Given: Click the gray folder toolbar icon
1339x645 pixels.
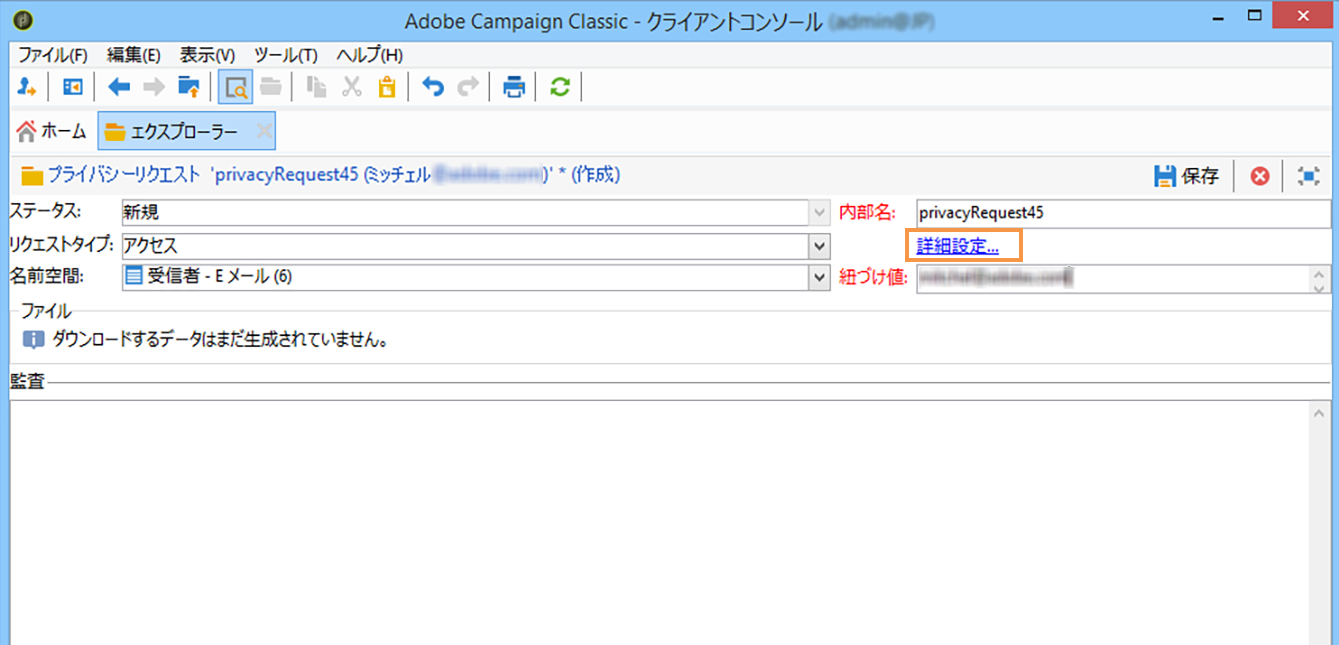Looking at the screenshot, I should coord(270,87).
